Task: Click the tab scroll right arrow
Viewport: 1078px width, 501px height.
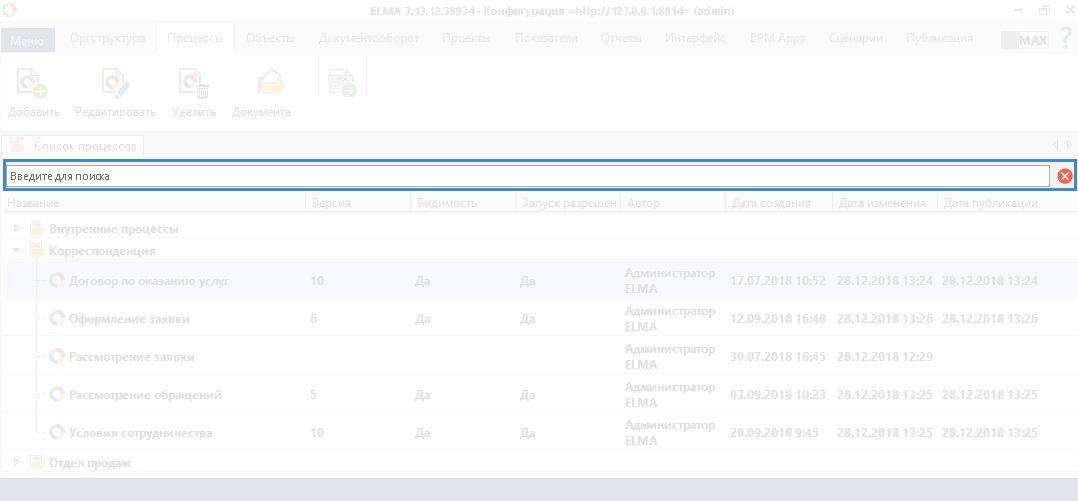Action: pyautogui.click(x=1069, y=145)
